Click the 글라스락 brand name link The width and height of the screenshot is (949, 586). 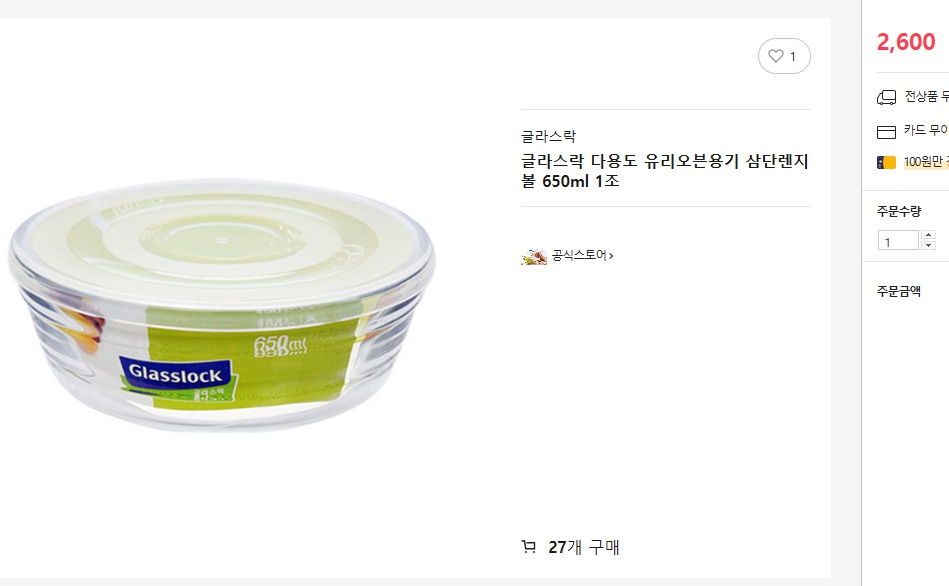click(548, 136)
